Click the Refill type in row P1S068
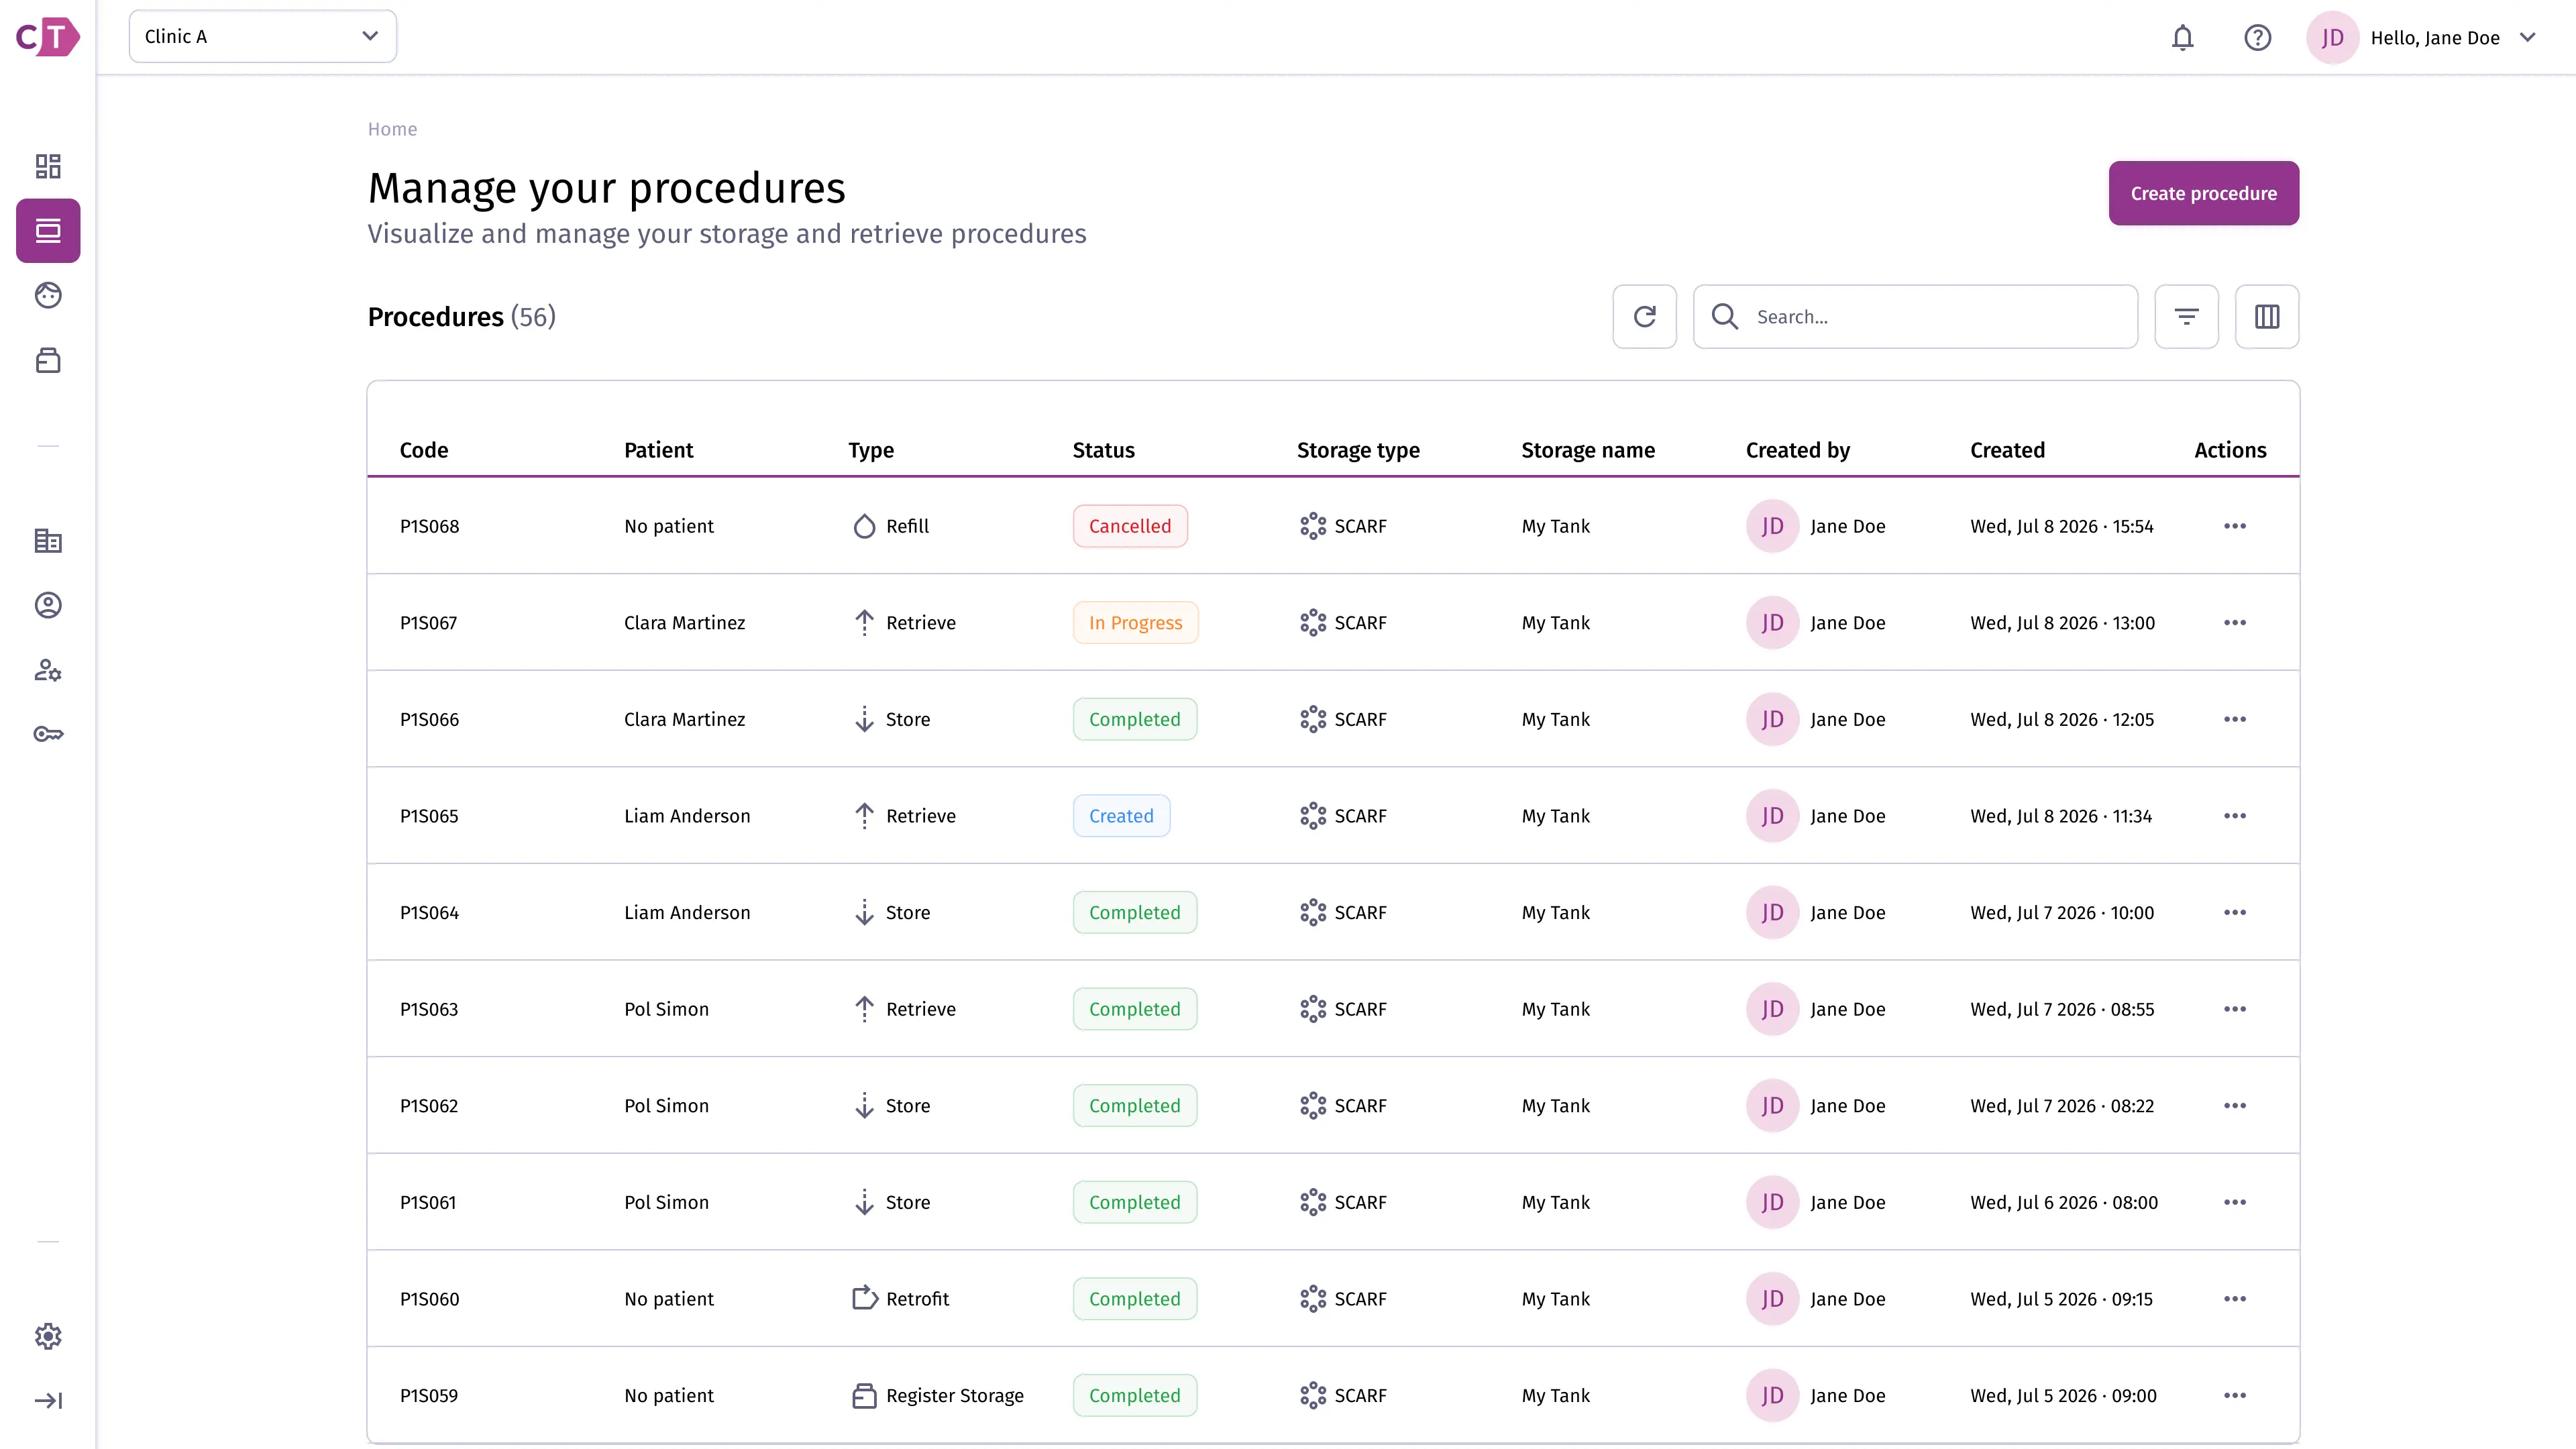2576x1449 pixels. click(x=890, y=526)
